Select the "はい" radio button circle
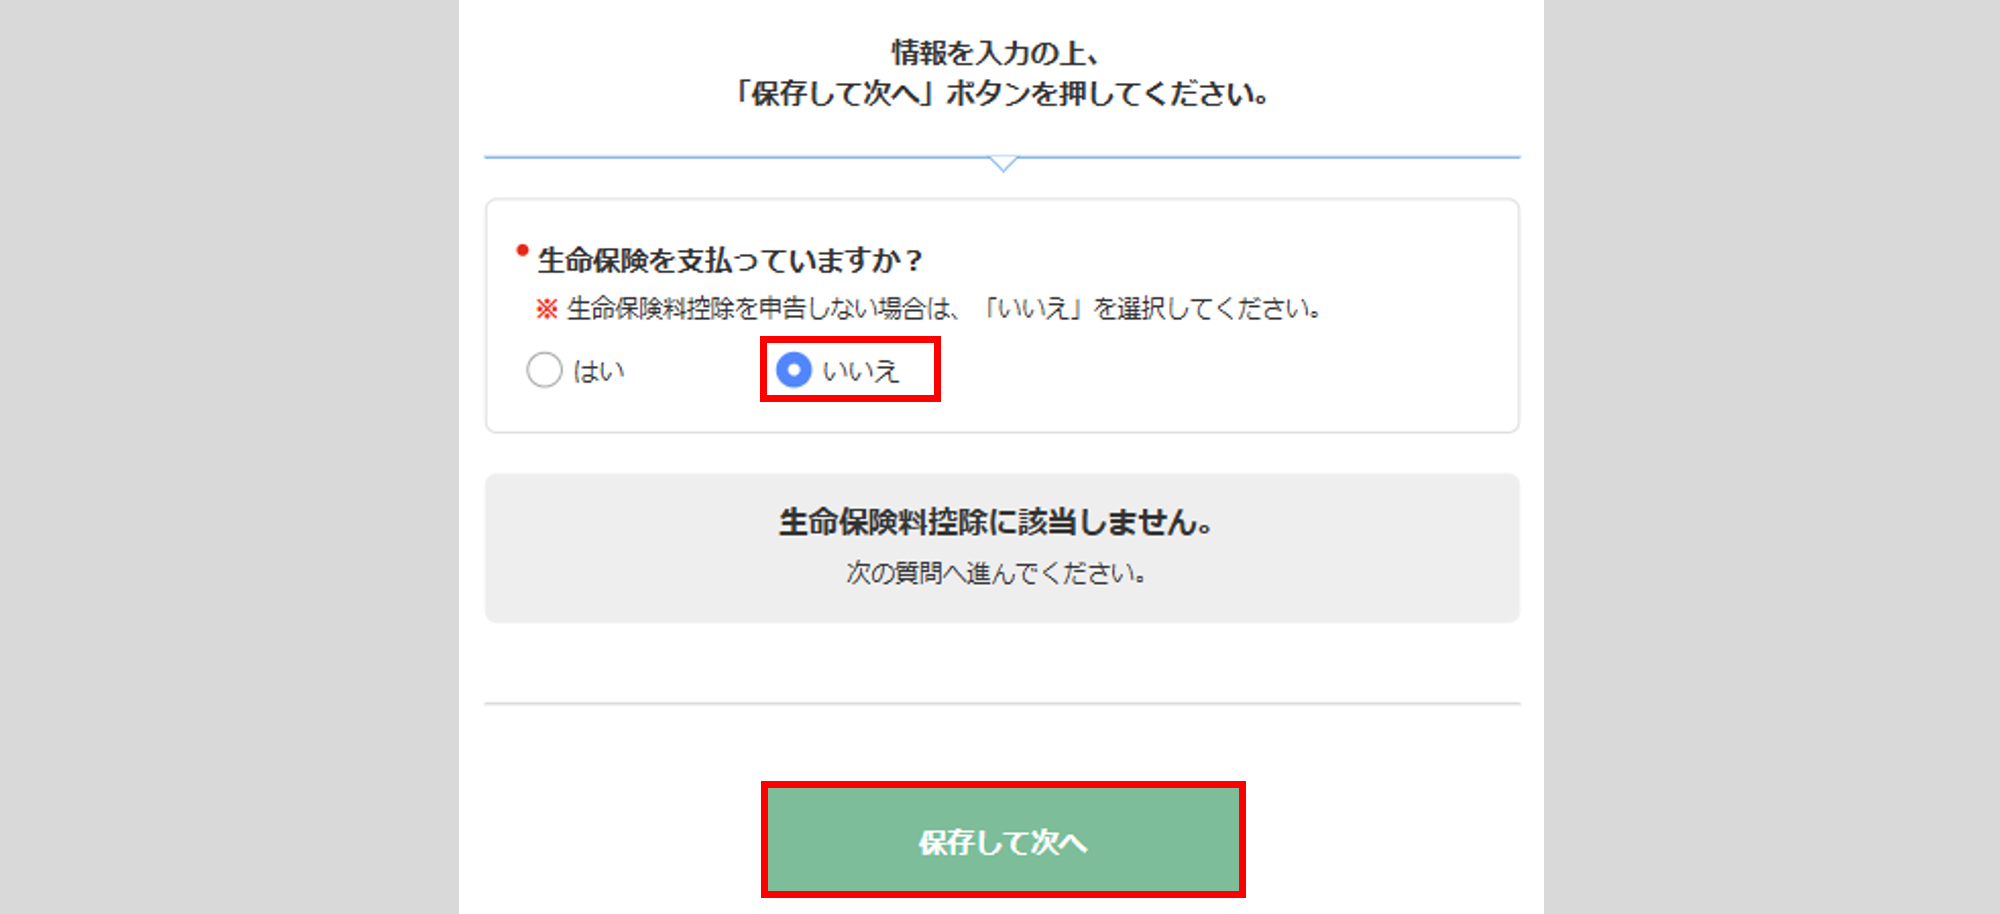The height and width of the screenshot is (914, 2000). click(544, 370)
